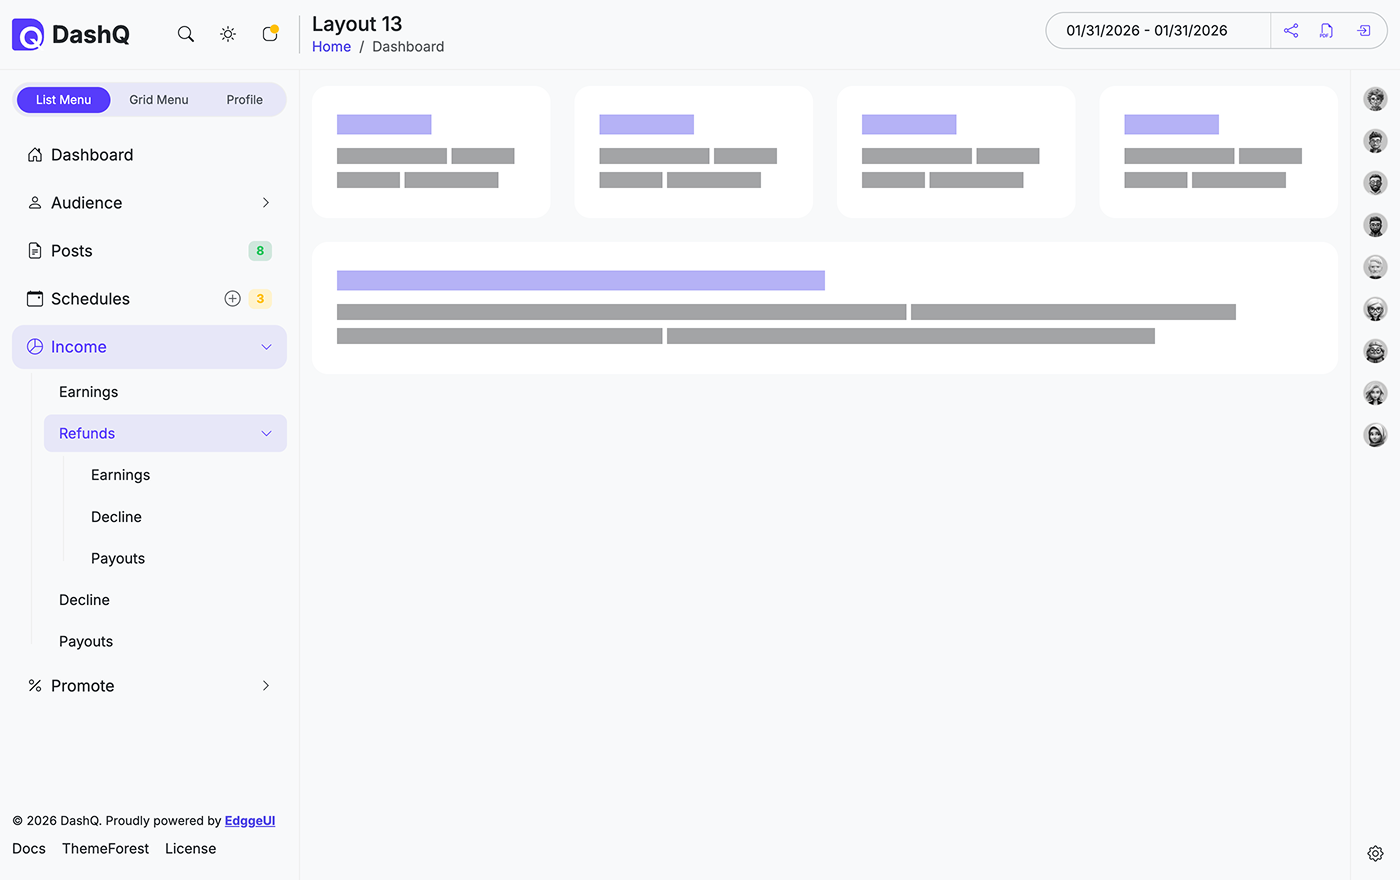Open the search panel
The width and height of the screenshot is (1400, 880).
pos(186,33)
